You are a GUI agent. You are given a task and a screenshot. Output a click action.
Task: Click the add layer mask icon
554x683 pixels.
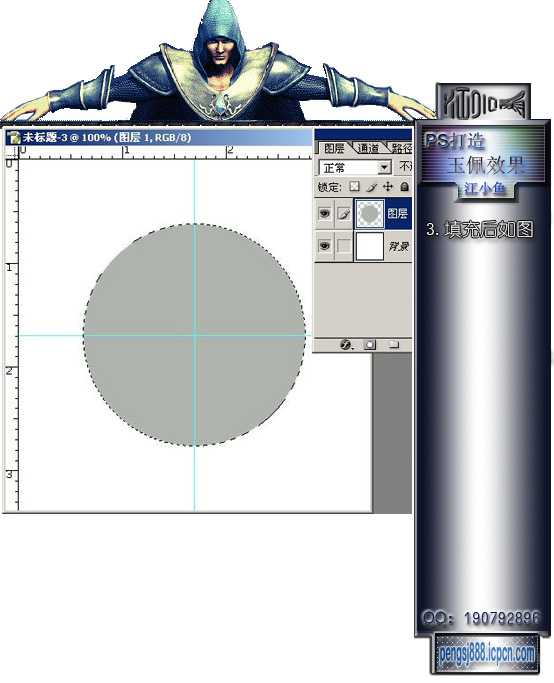370,345
